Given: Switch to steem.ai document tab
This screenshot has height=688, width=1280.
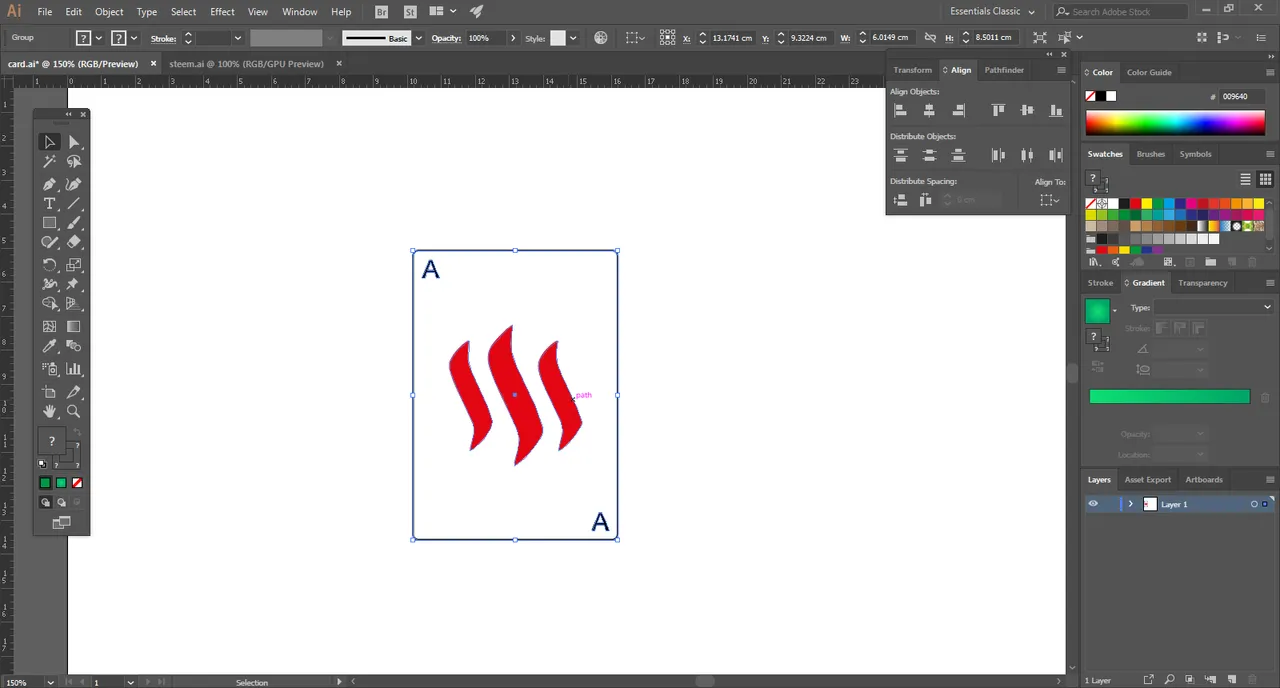Looking at the screenshot, I should (246, 63).
